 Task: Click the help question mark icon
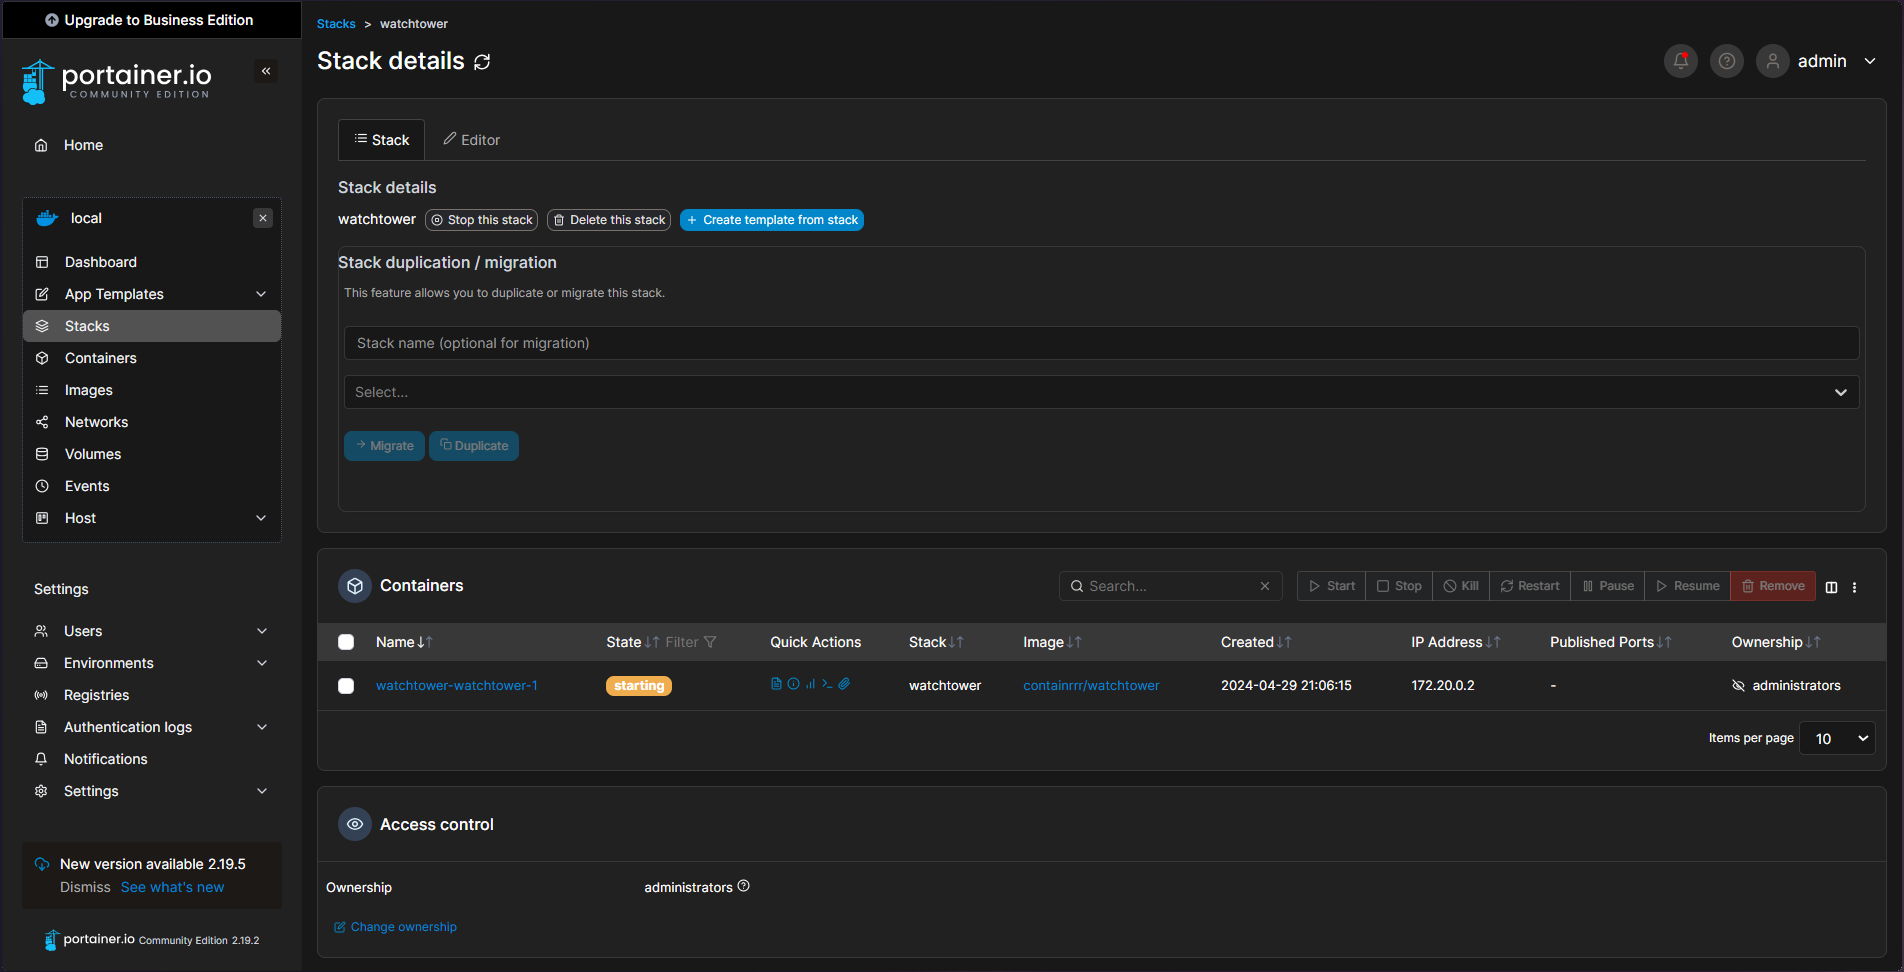tap(1726, 61)
